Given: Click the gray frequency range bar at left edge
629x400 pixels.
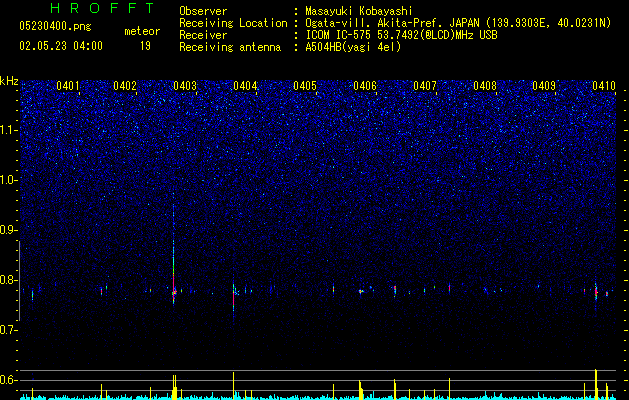Looking at the screenshot, I should click(19, 281).
